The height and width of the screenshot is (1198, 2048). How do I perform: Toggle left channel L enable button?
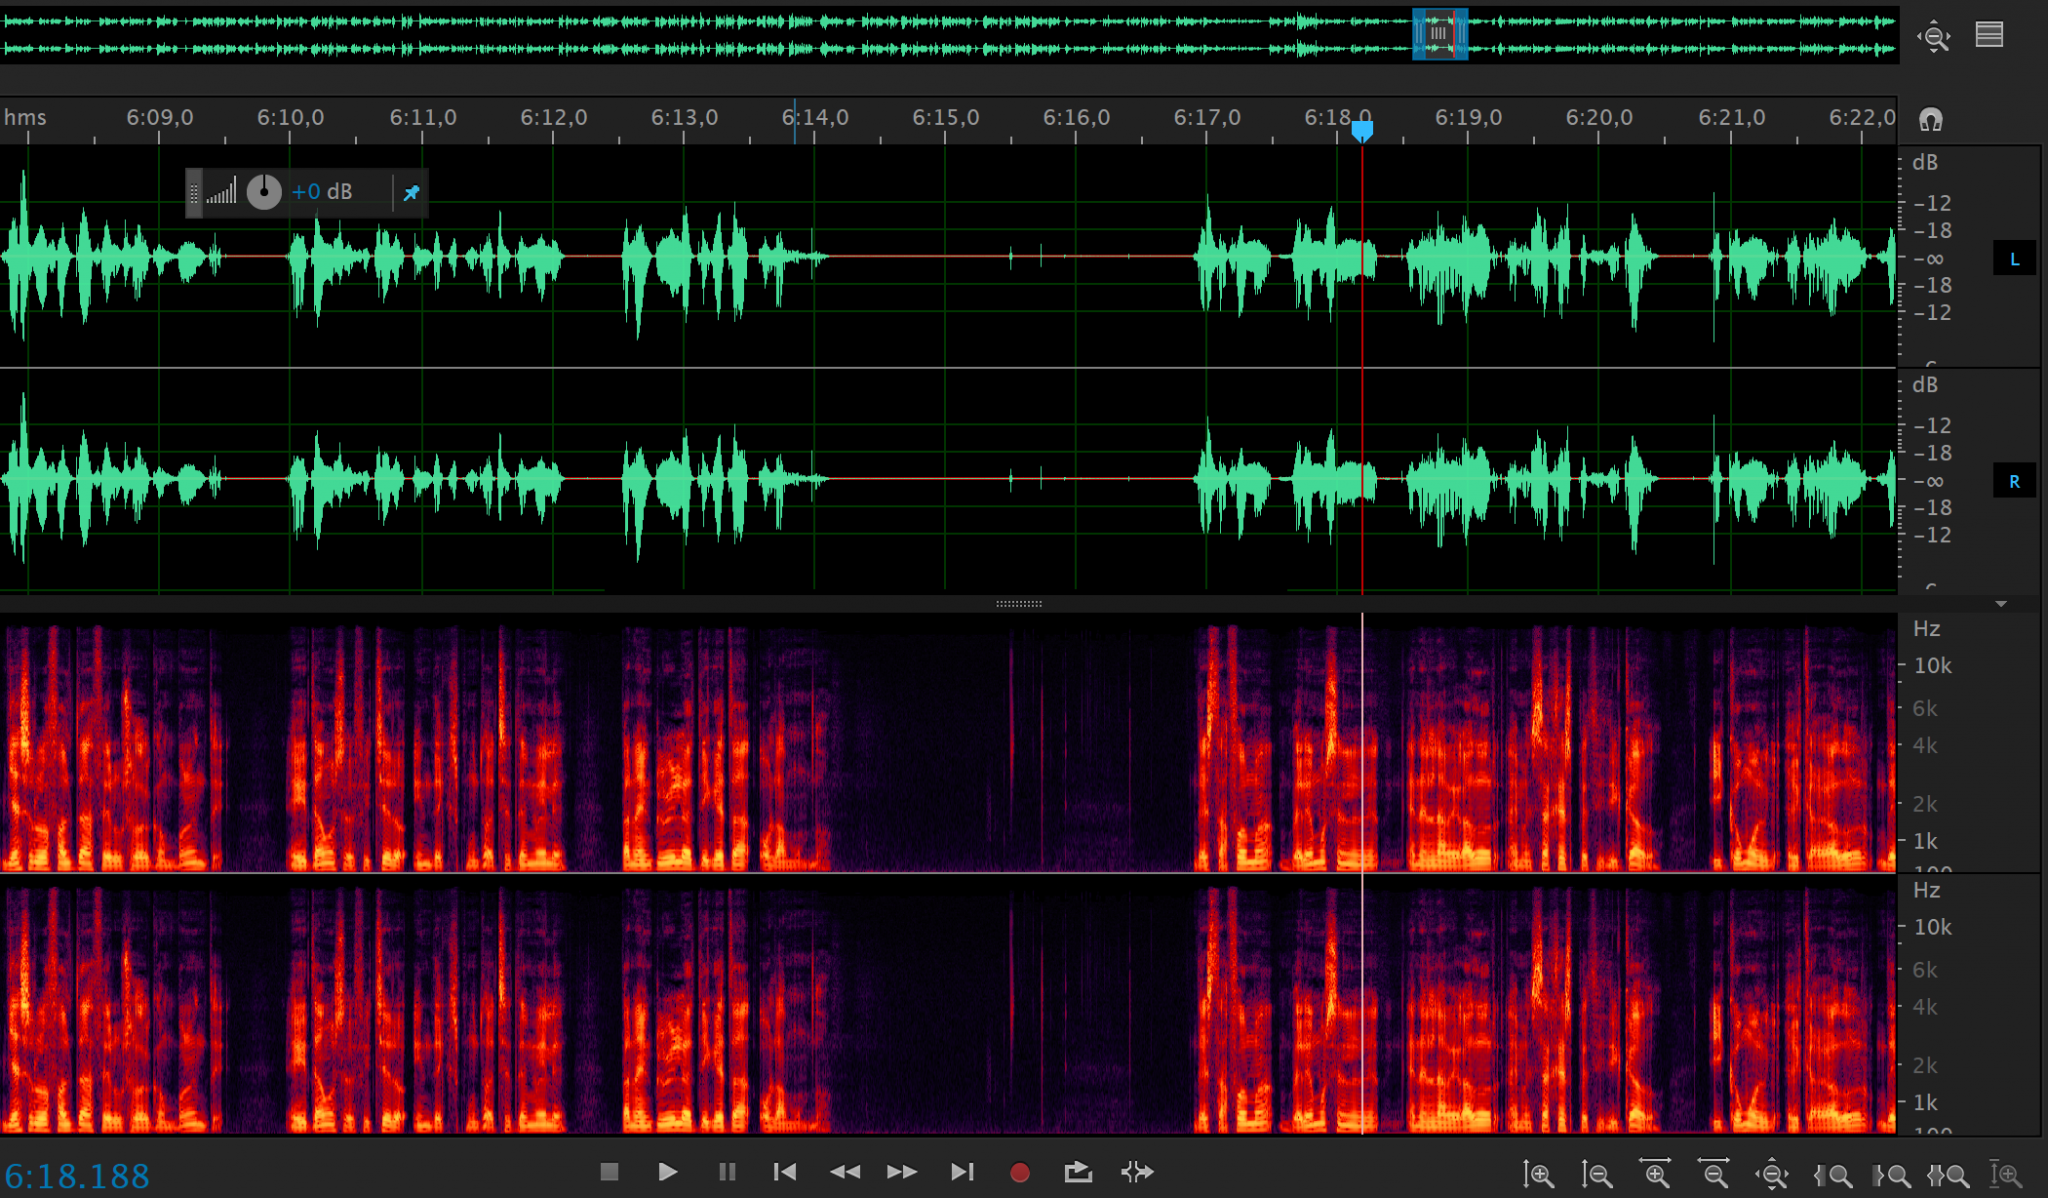2014,259
